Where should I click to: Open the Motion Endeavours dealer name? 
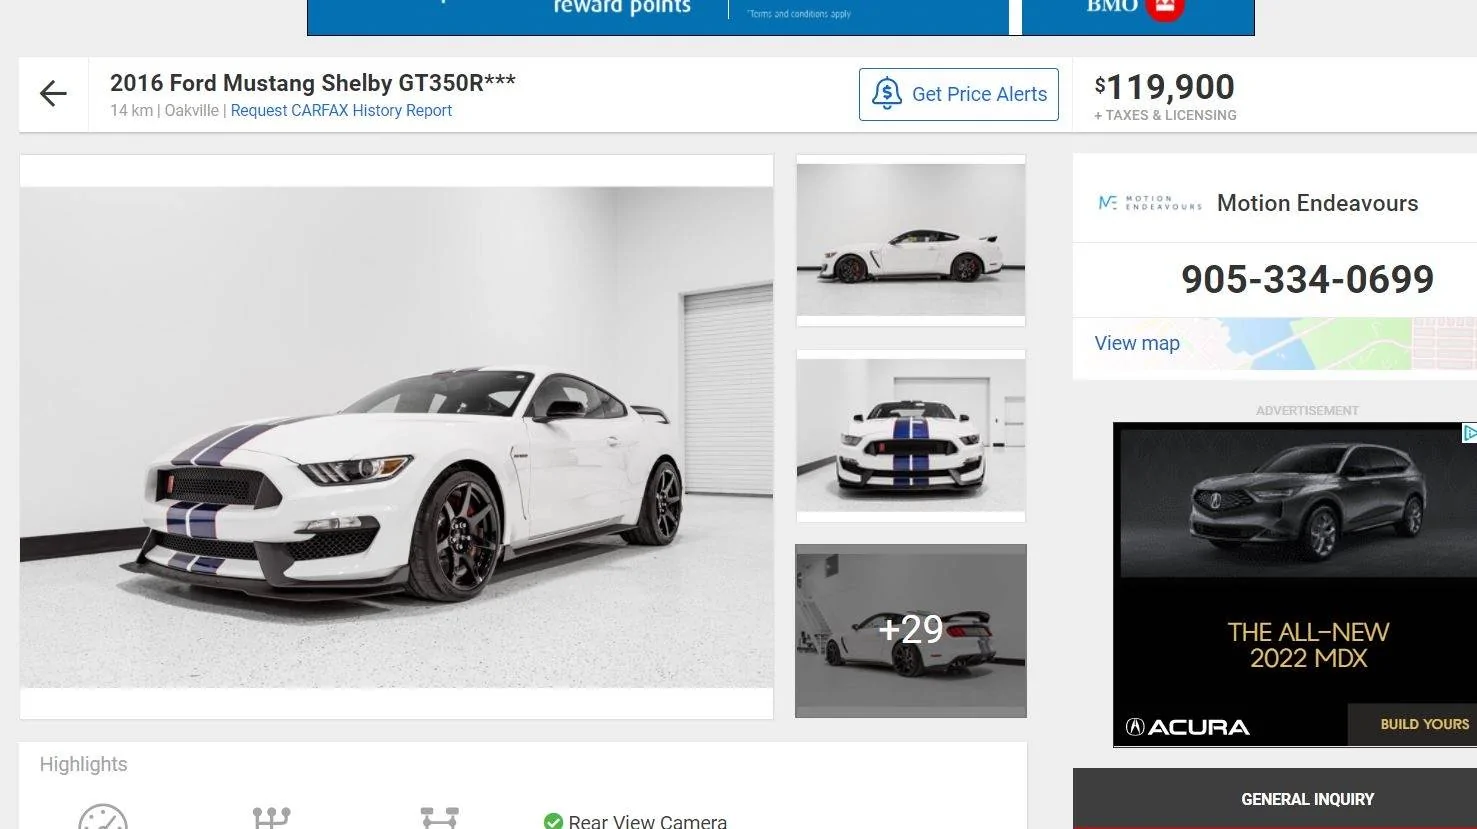click(1317, 203)
